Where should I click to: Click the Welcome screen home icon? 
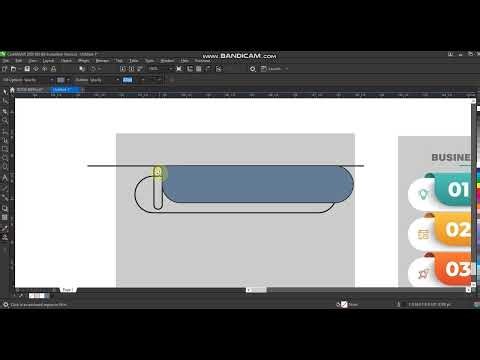tap(12, 90)
